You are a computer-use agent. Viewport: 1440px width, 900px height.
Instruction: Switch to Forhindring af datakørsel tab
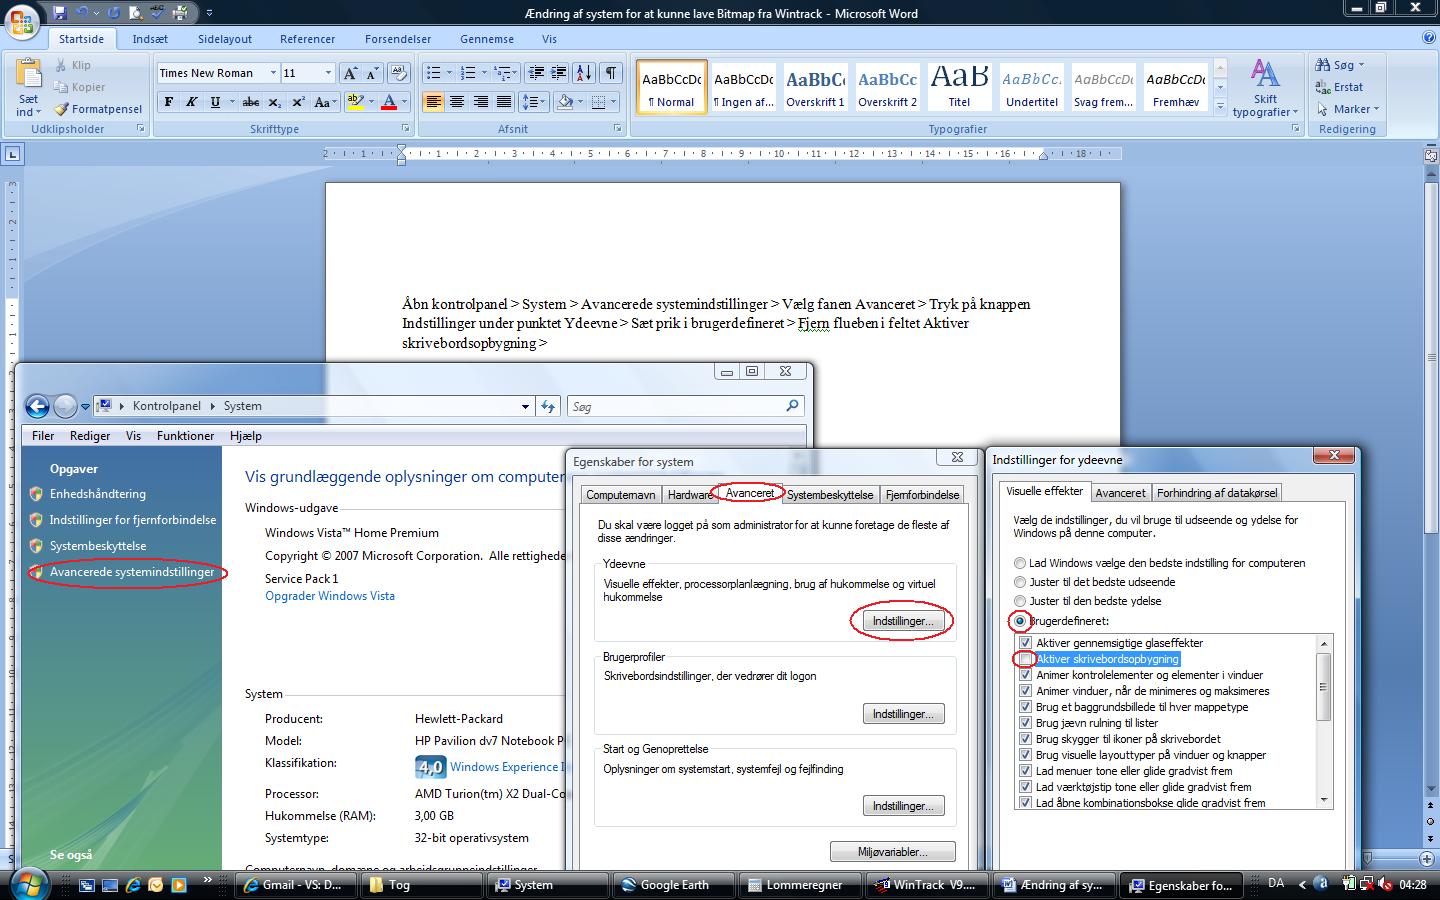(x=1216, y=493)
